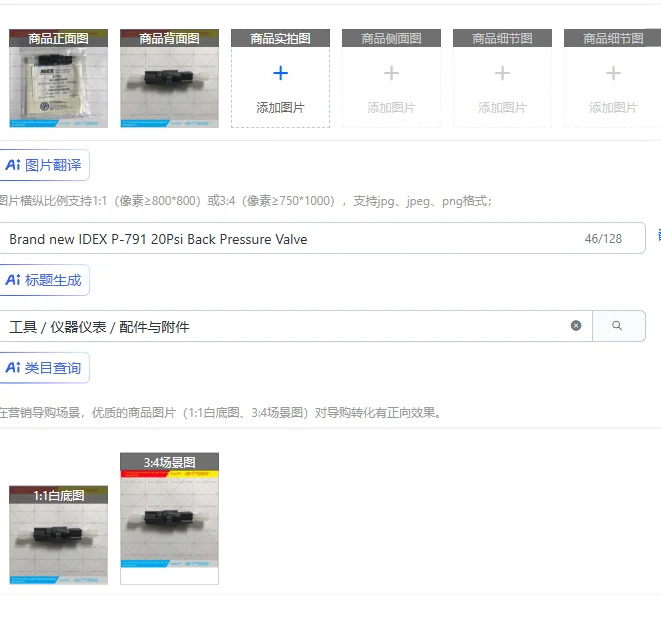Click the marketing hint text 在营销导购场景
Viewport: 661px width, 640px height.
click(220, 412)
